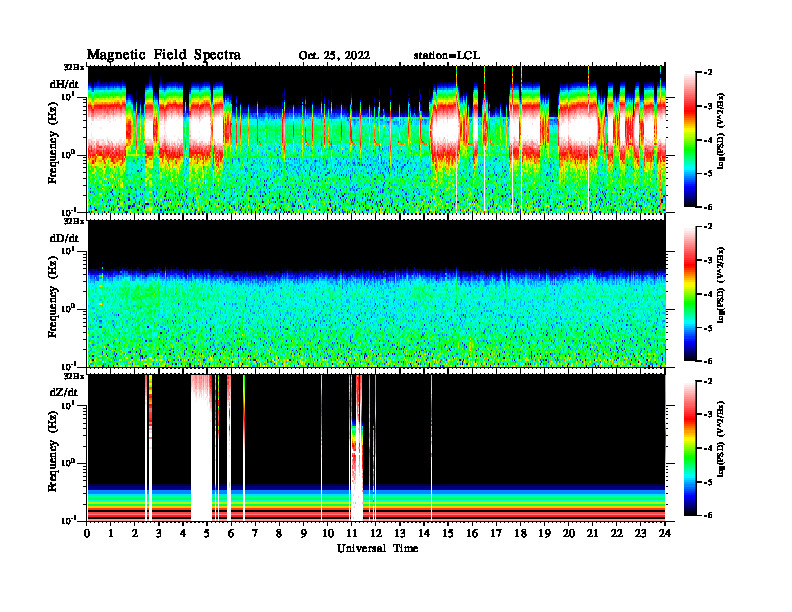Click hour tick label '13' on time axis

tap(400, 534)
